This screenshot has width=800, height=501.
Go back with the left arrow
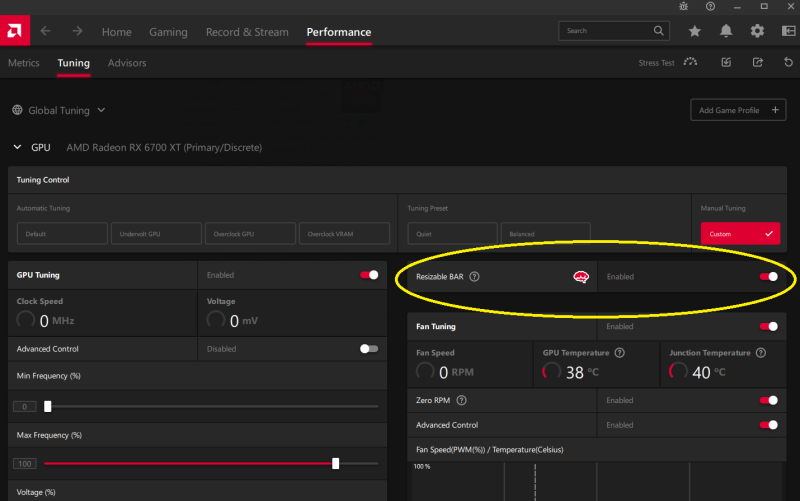click(45, 31)
